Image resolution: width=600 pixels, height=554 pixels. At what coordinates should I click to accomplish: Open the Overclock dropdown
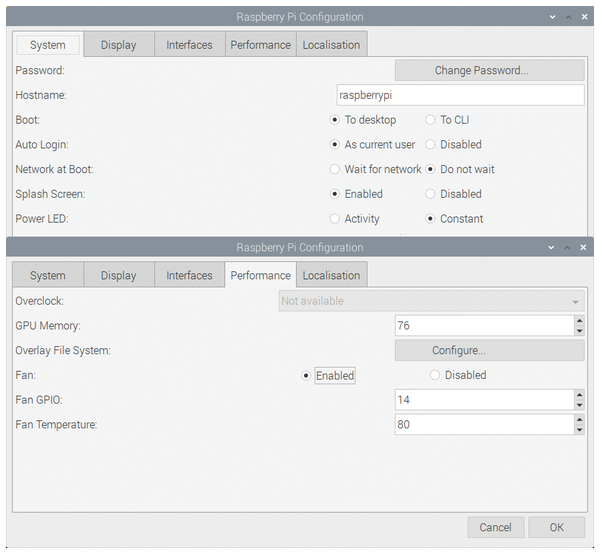(431, 301)
